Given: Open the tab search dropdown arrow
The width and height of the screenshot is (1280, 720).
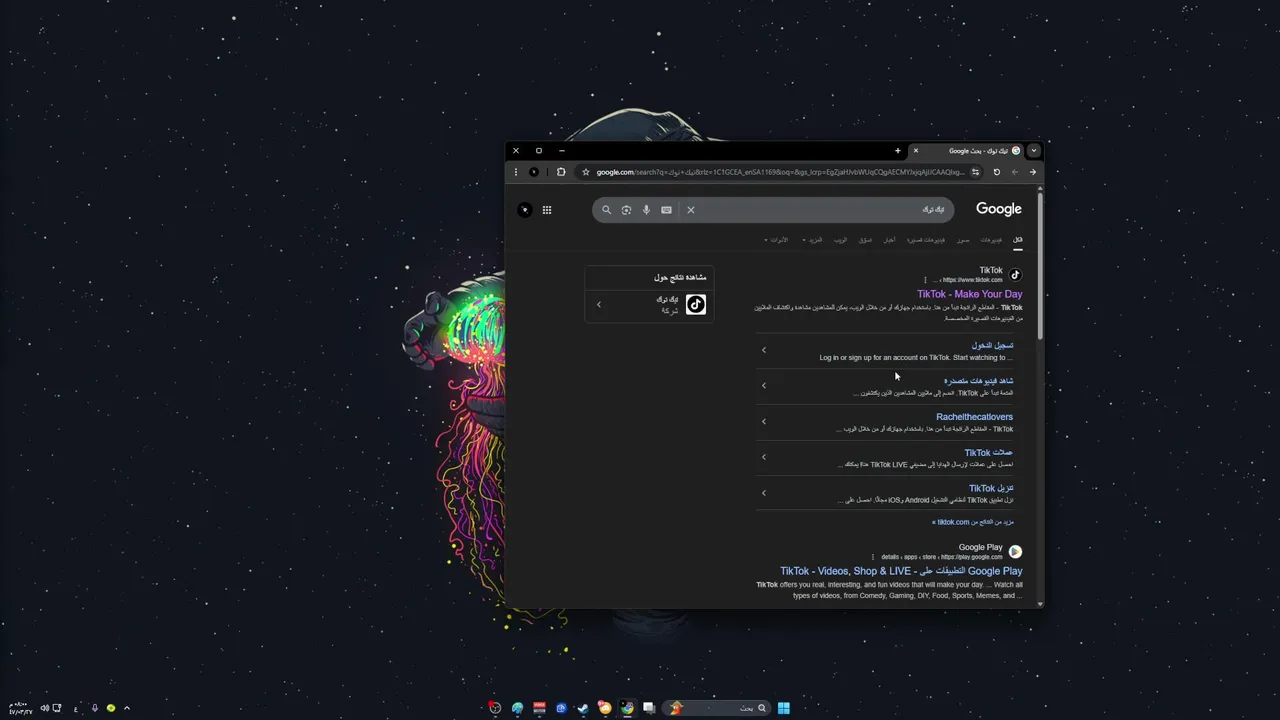Looking at the screenshot, I should point(1033,151).
